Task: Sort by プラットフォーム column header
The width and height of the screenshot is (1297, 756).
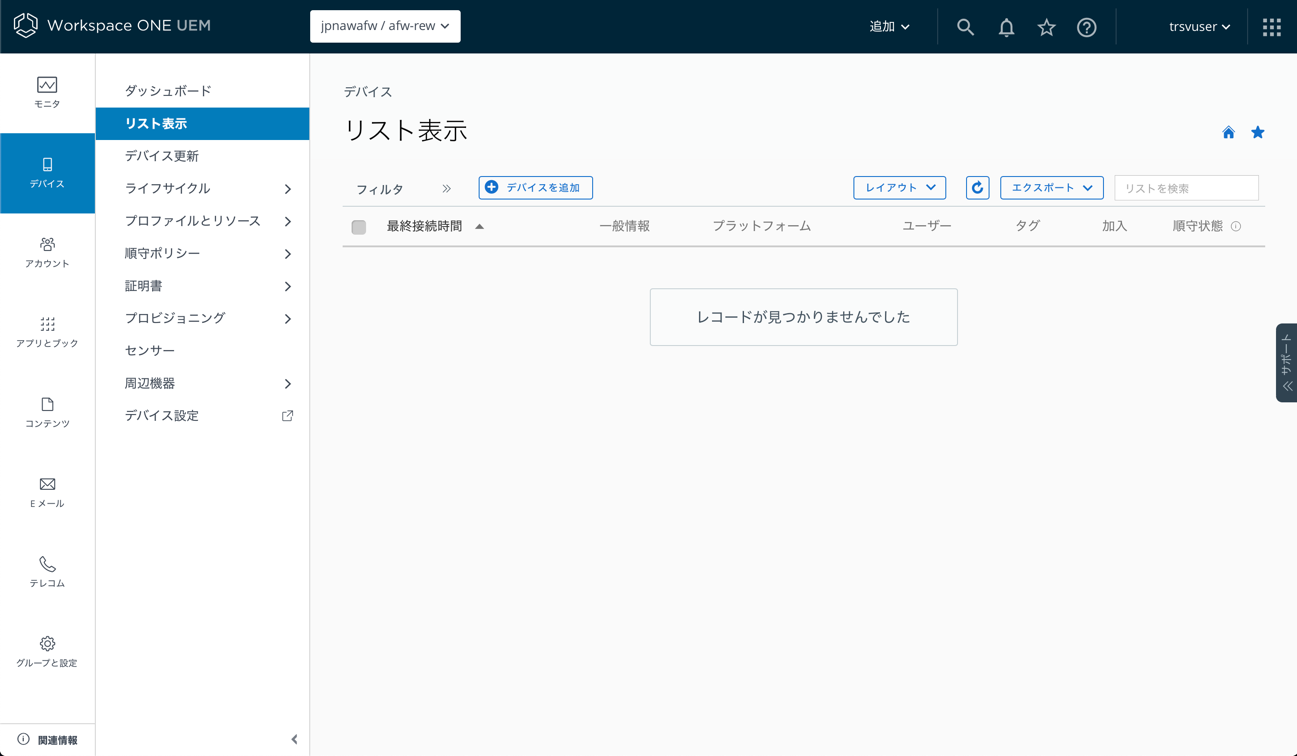Action: (x=761, y=226)
